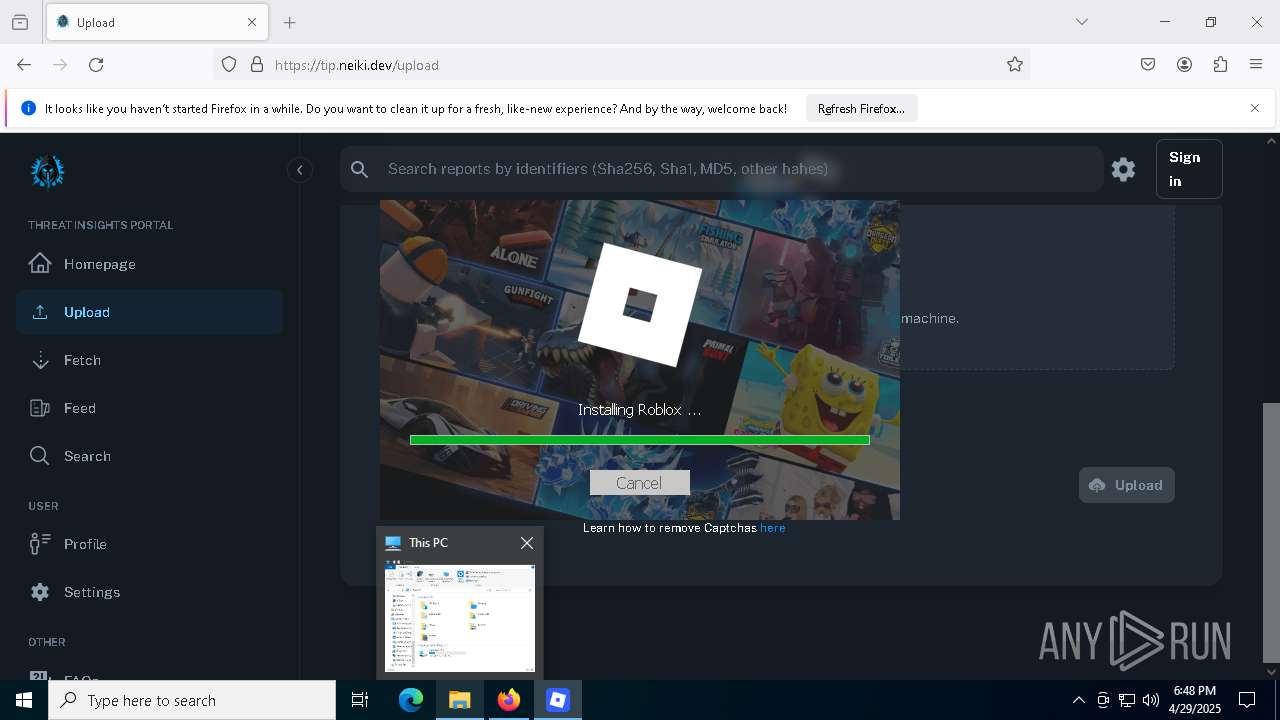Select Upload in the sidebar
The height and width of the screenshot is (720, 1280).
(150, 312)
